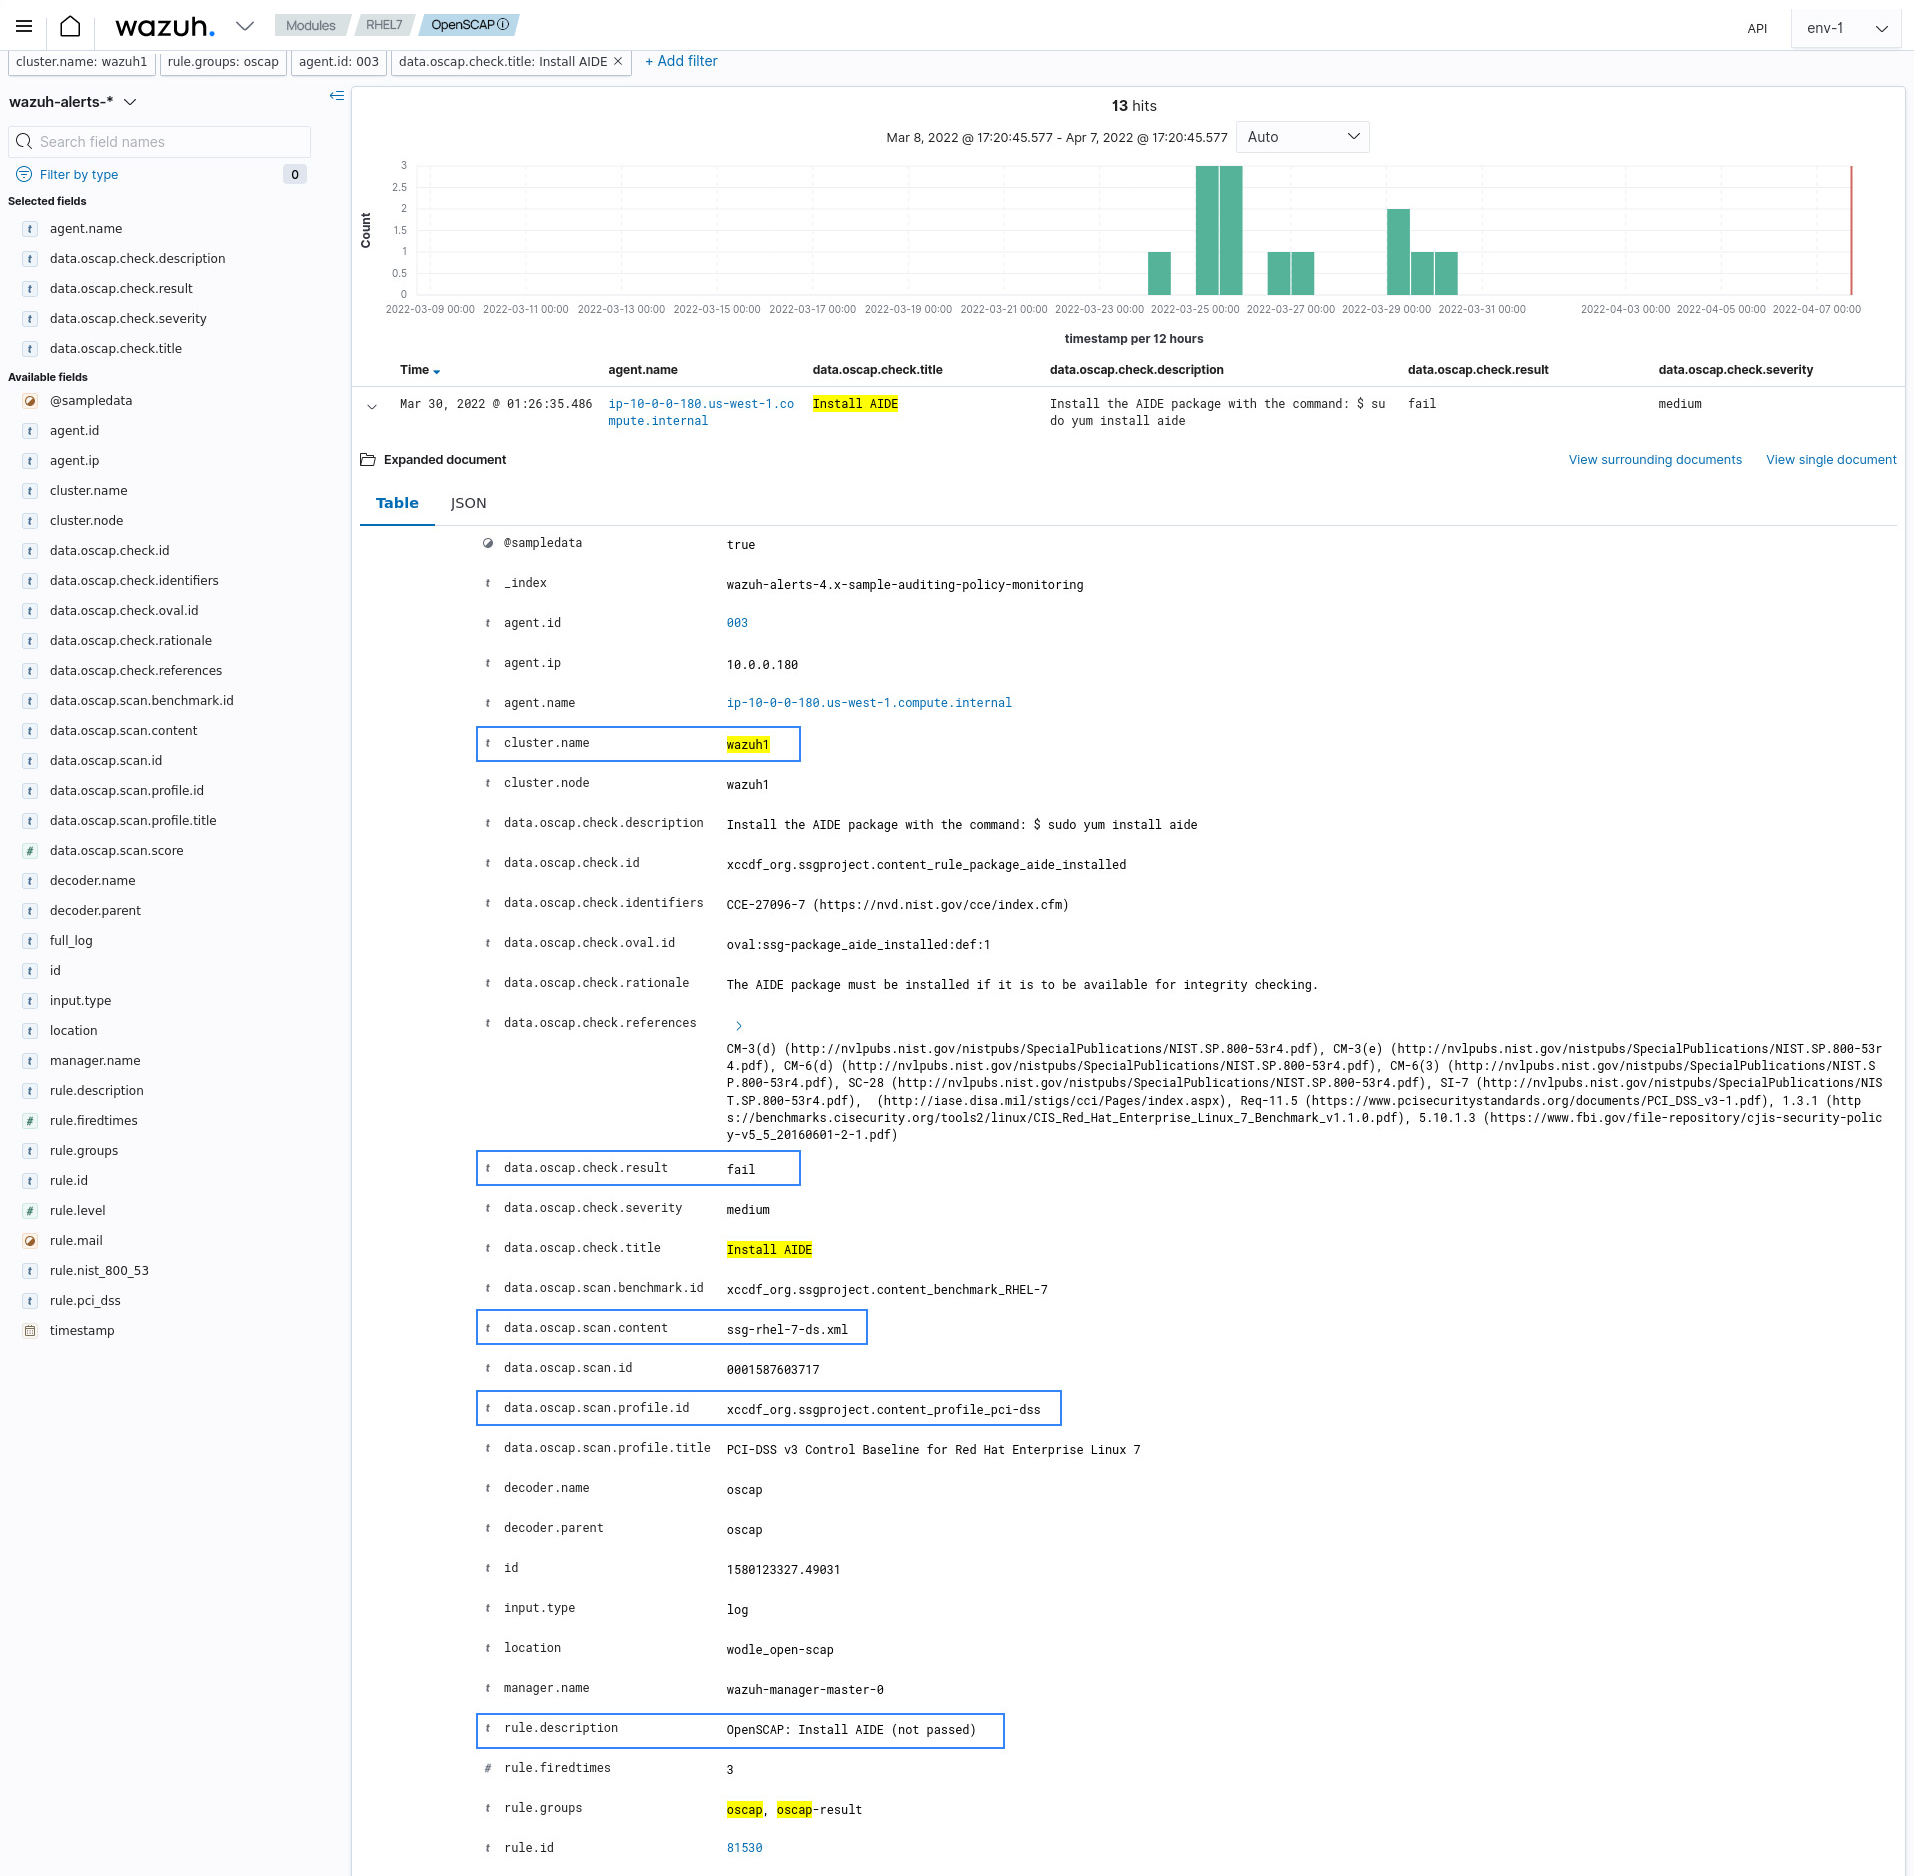
Task: Open agent ip-10-0-0-180 link in table row
Action: 701,412
